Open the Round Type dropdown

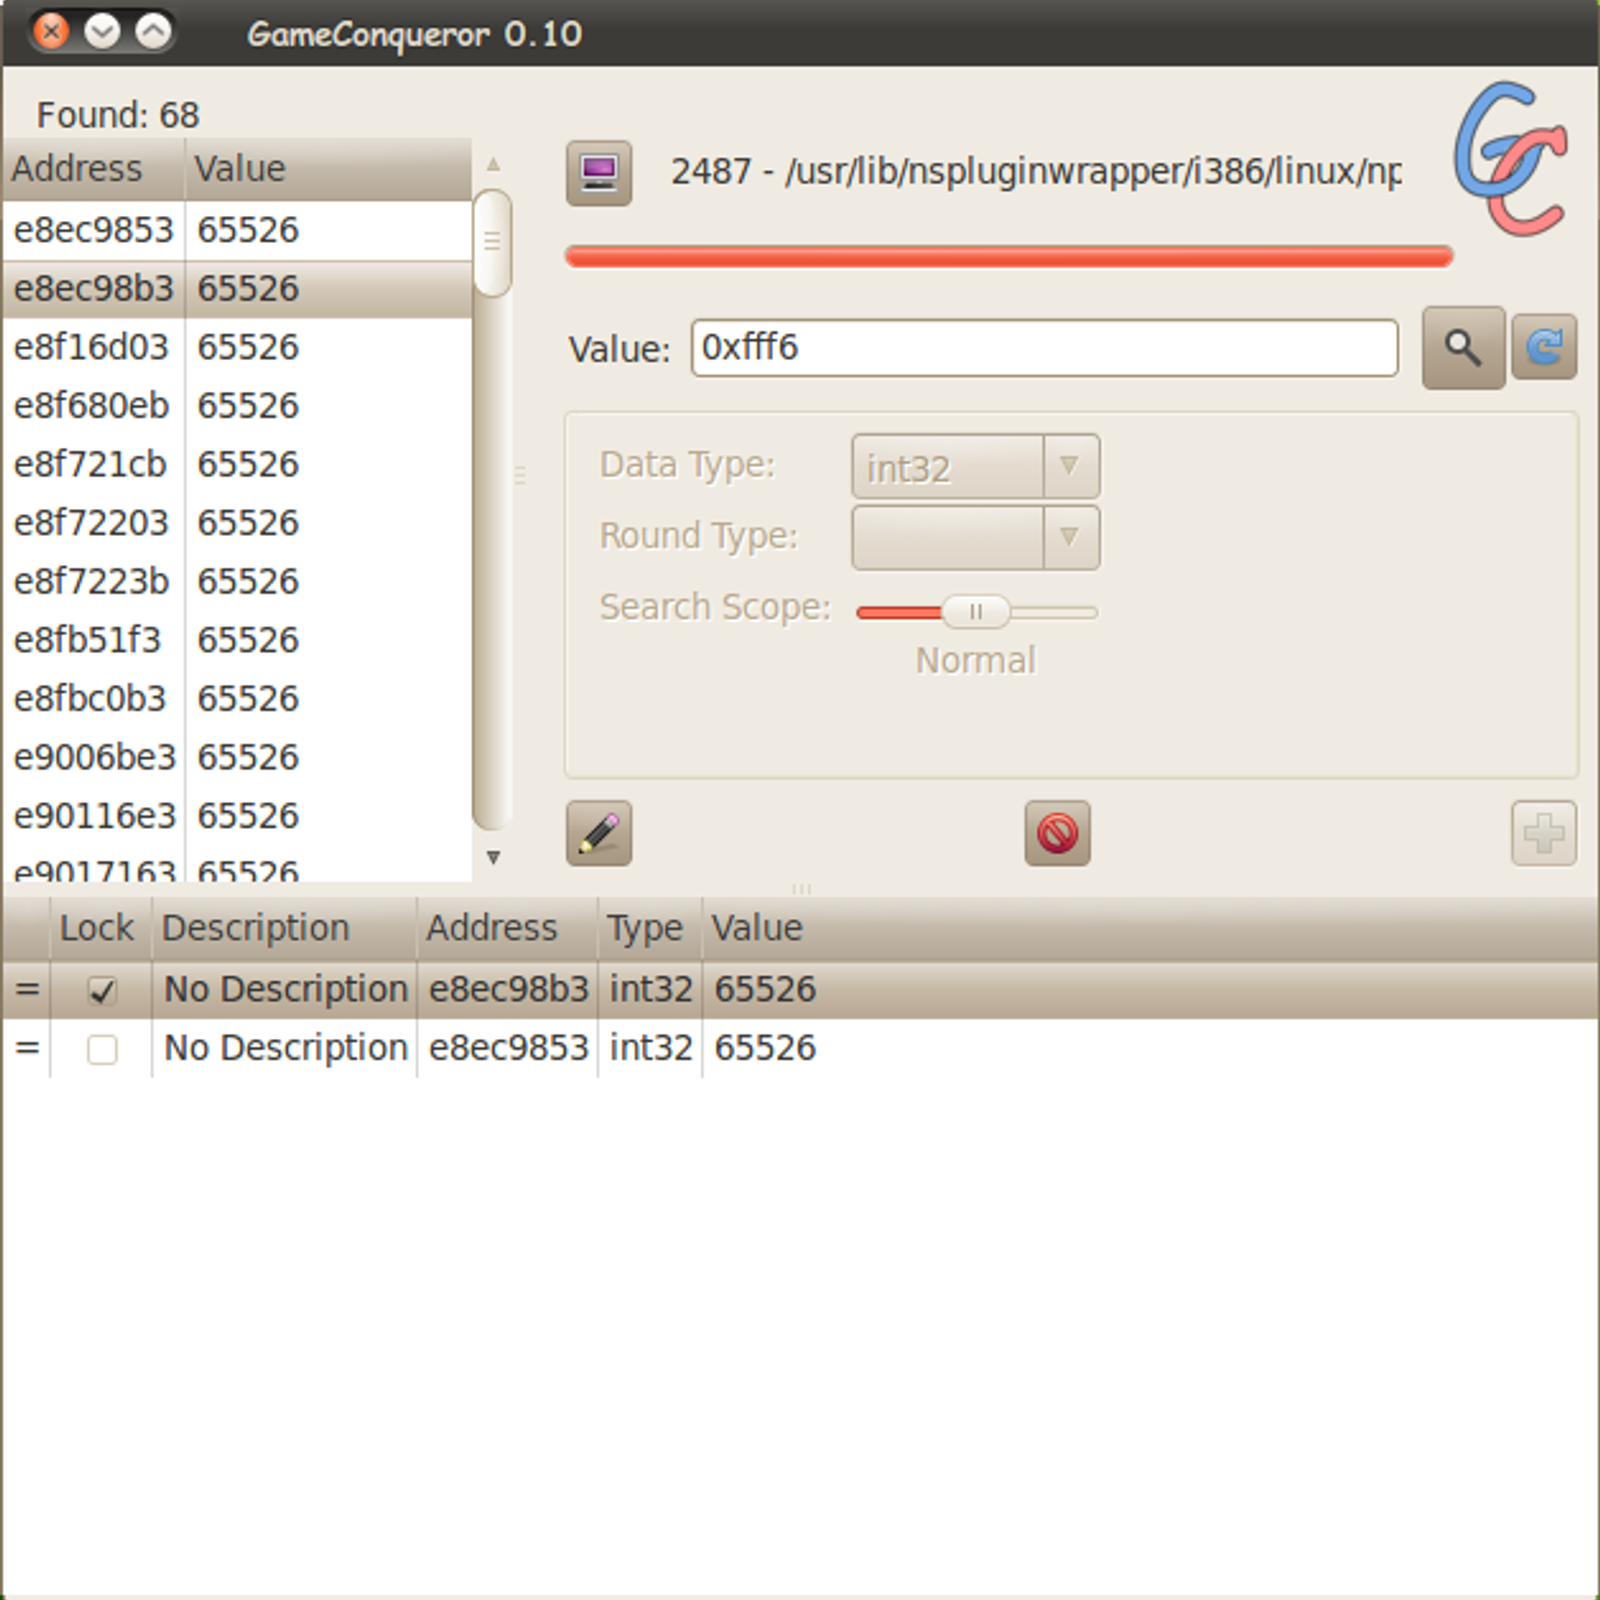click(x=975, y=538)
